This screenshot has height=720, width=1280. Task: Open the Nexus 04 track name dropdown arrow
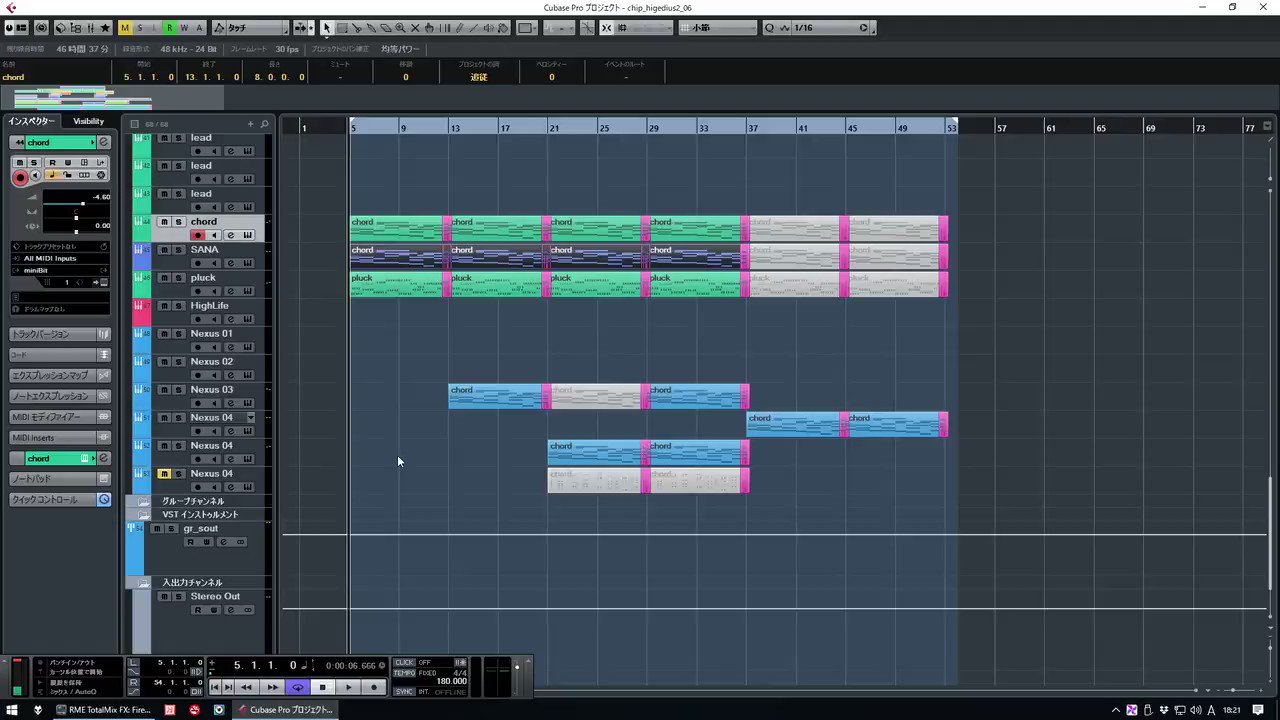(x=252, y=417)
